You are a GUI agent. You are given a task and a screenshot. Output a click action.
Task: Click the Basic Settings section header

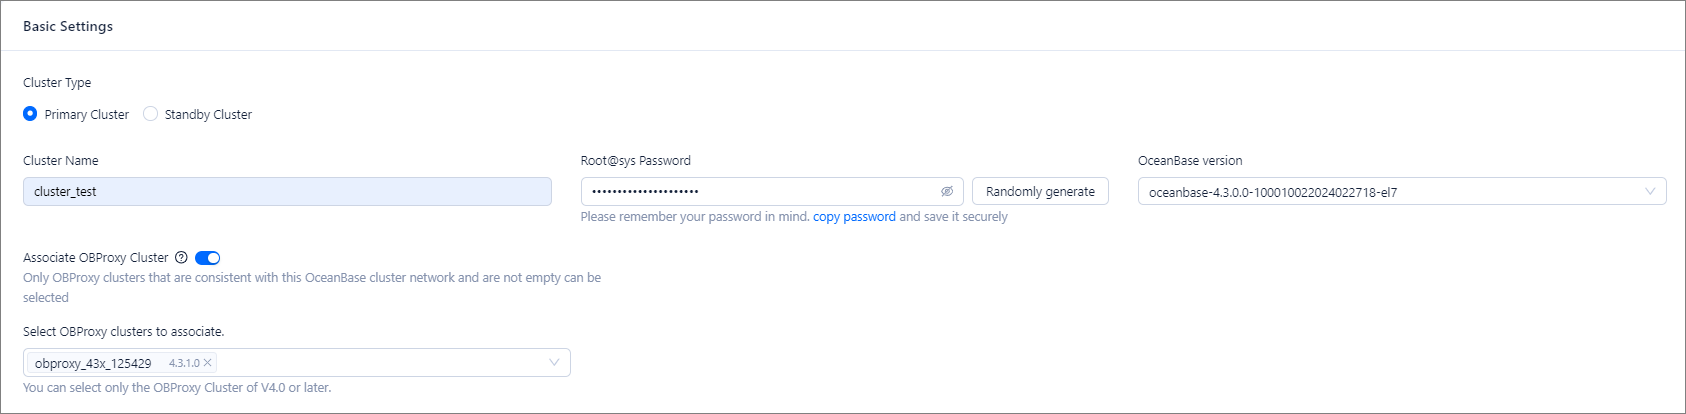coord(68,26)
